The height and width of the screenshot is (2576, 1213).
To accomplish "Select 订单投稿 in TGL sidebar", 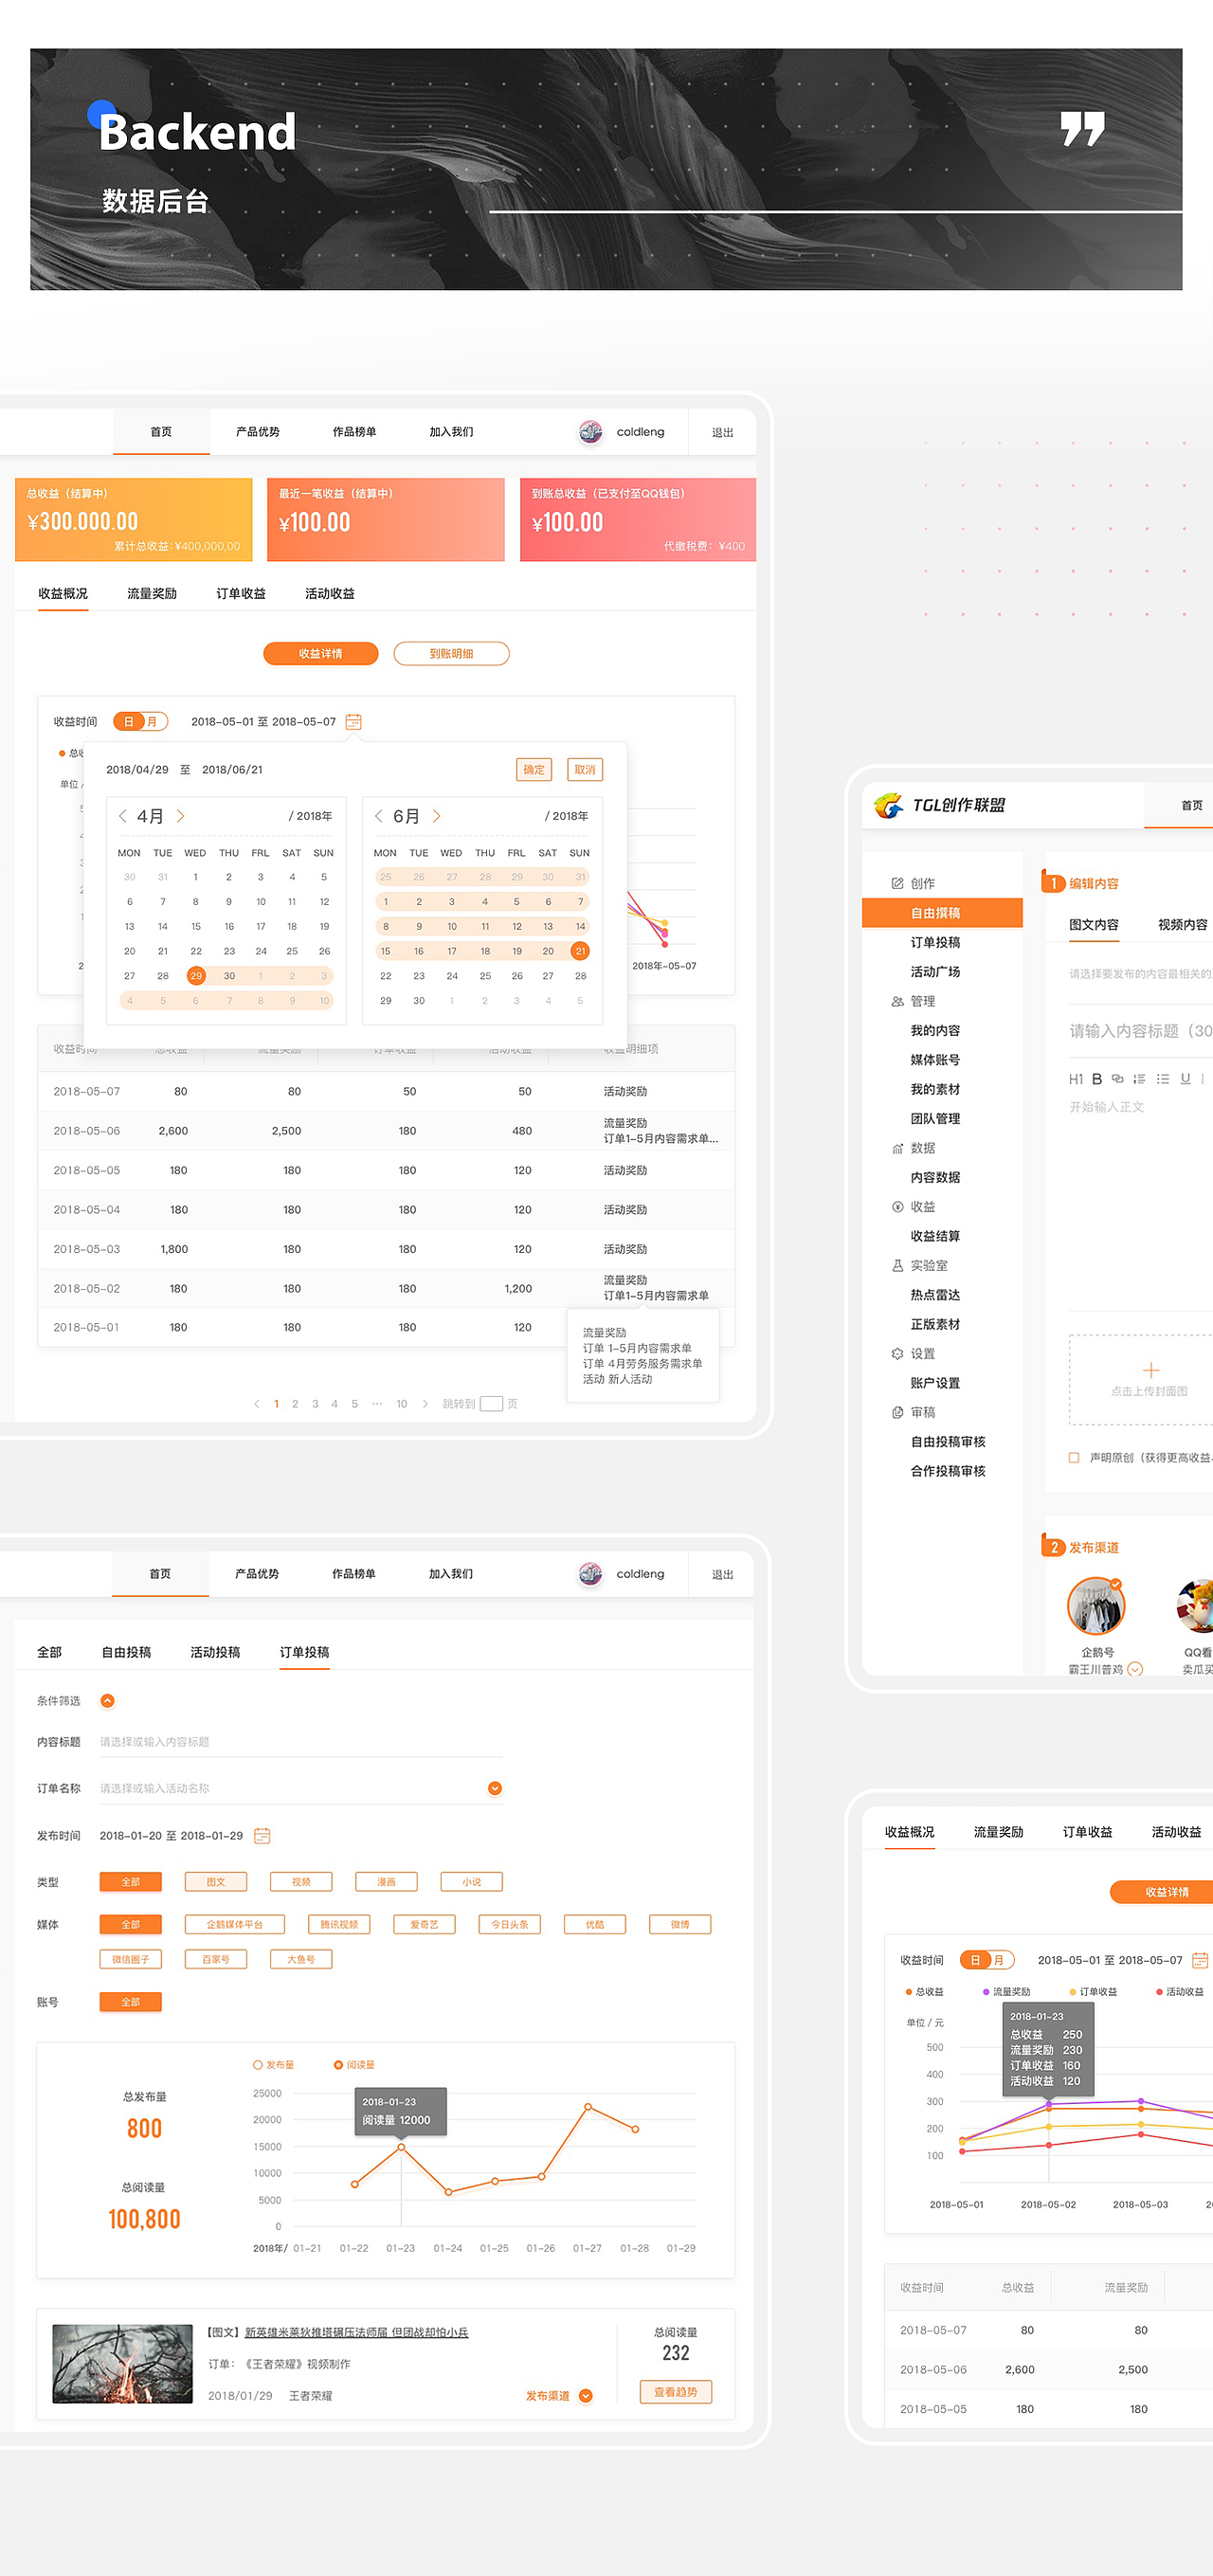I will click(x=935, y=942).
